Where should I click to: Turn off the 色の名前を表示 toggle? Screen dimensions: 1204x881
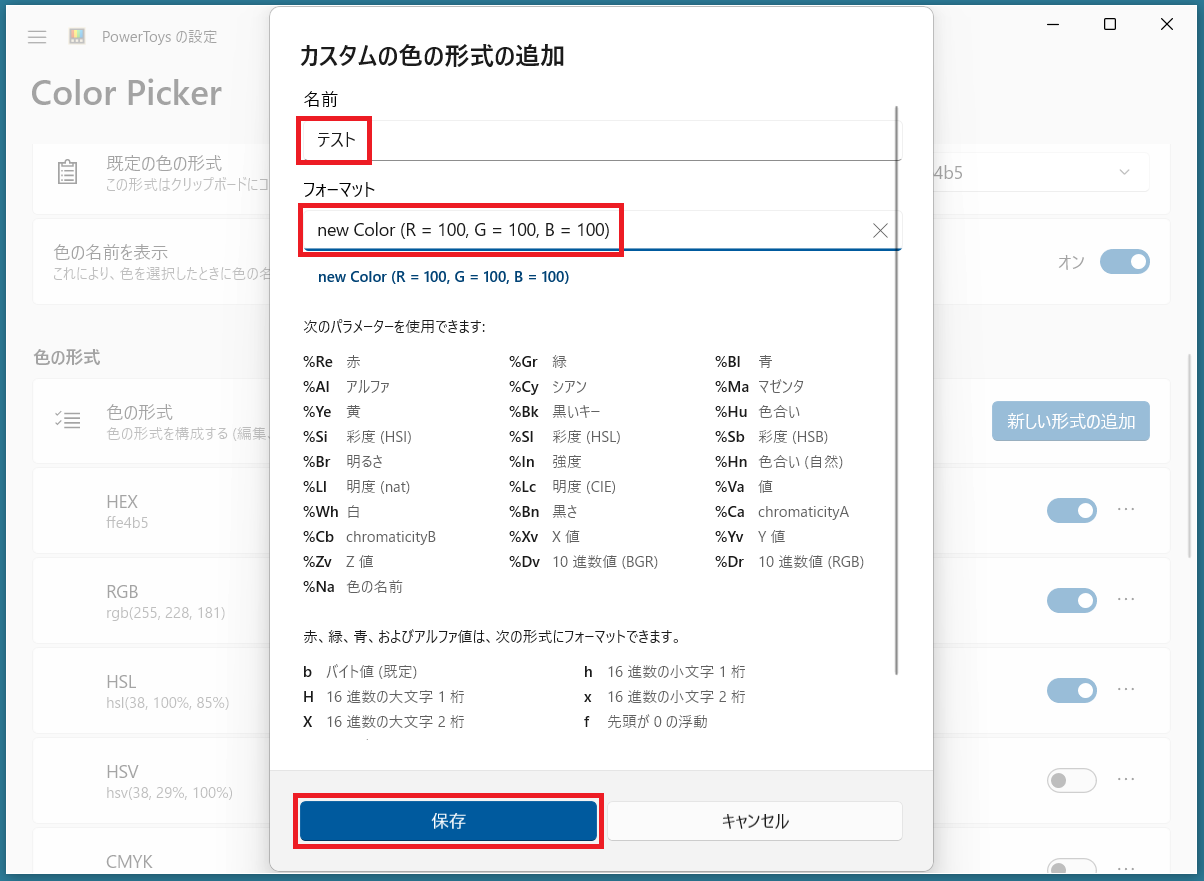click(x=1125, y=261)
